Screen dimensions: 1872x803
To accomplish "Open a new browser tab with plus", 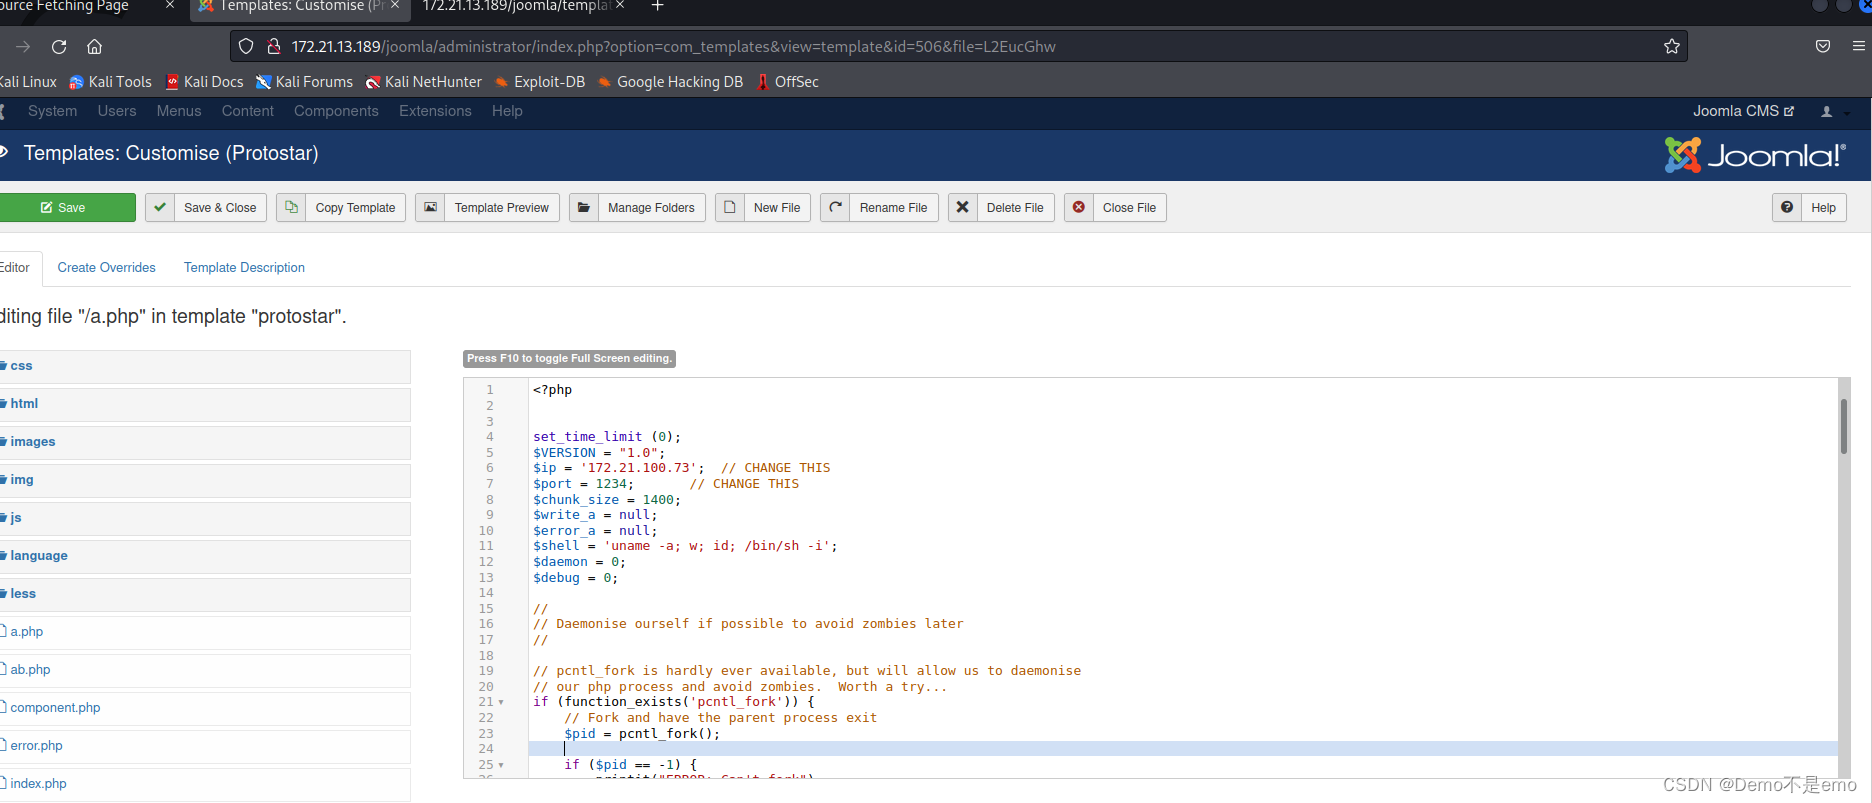I will point(657,6).
